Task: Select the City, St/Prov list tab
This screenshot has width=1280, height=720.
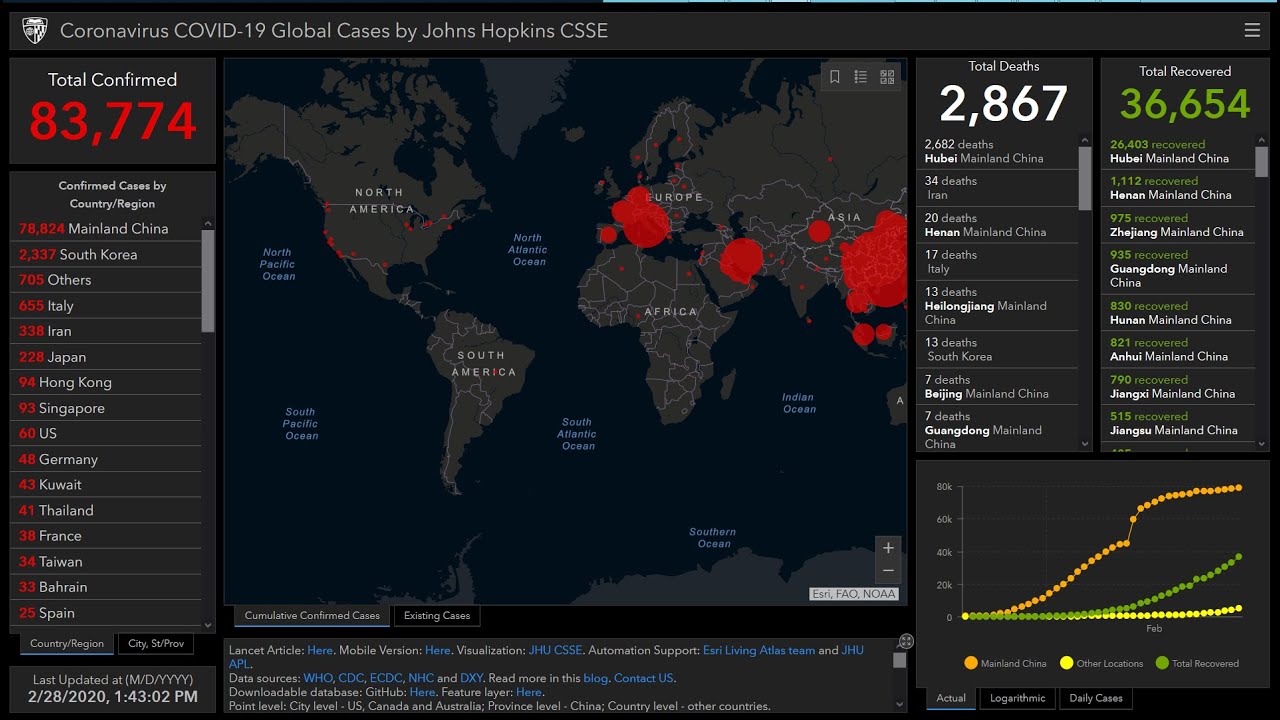Action: coord(156,643)
